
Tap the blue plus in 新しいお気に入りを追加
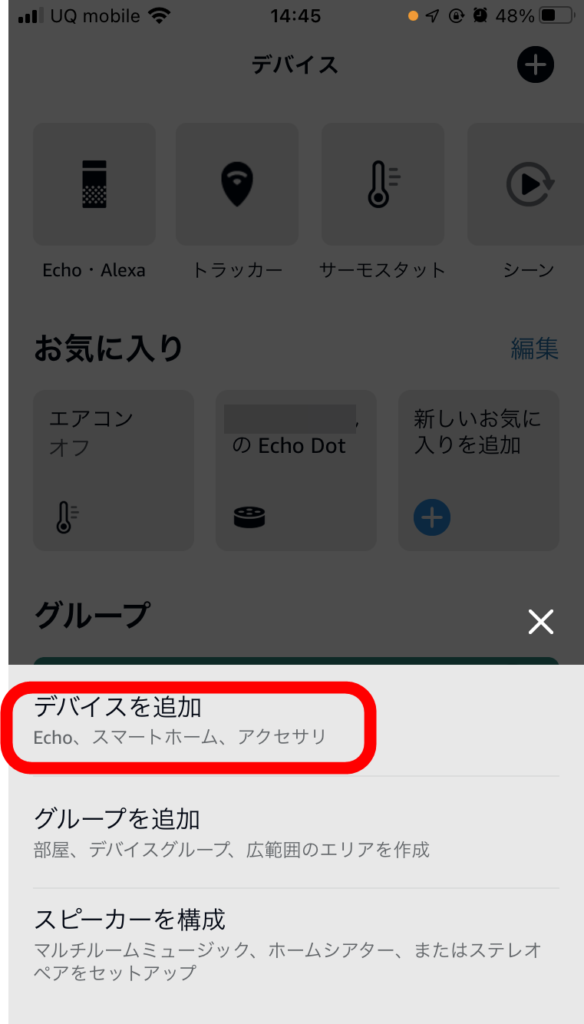point(432,517)
